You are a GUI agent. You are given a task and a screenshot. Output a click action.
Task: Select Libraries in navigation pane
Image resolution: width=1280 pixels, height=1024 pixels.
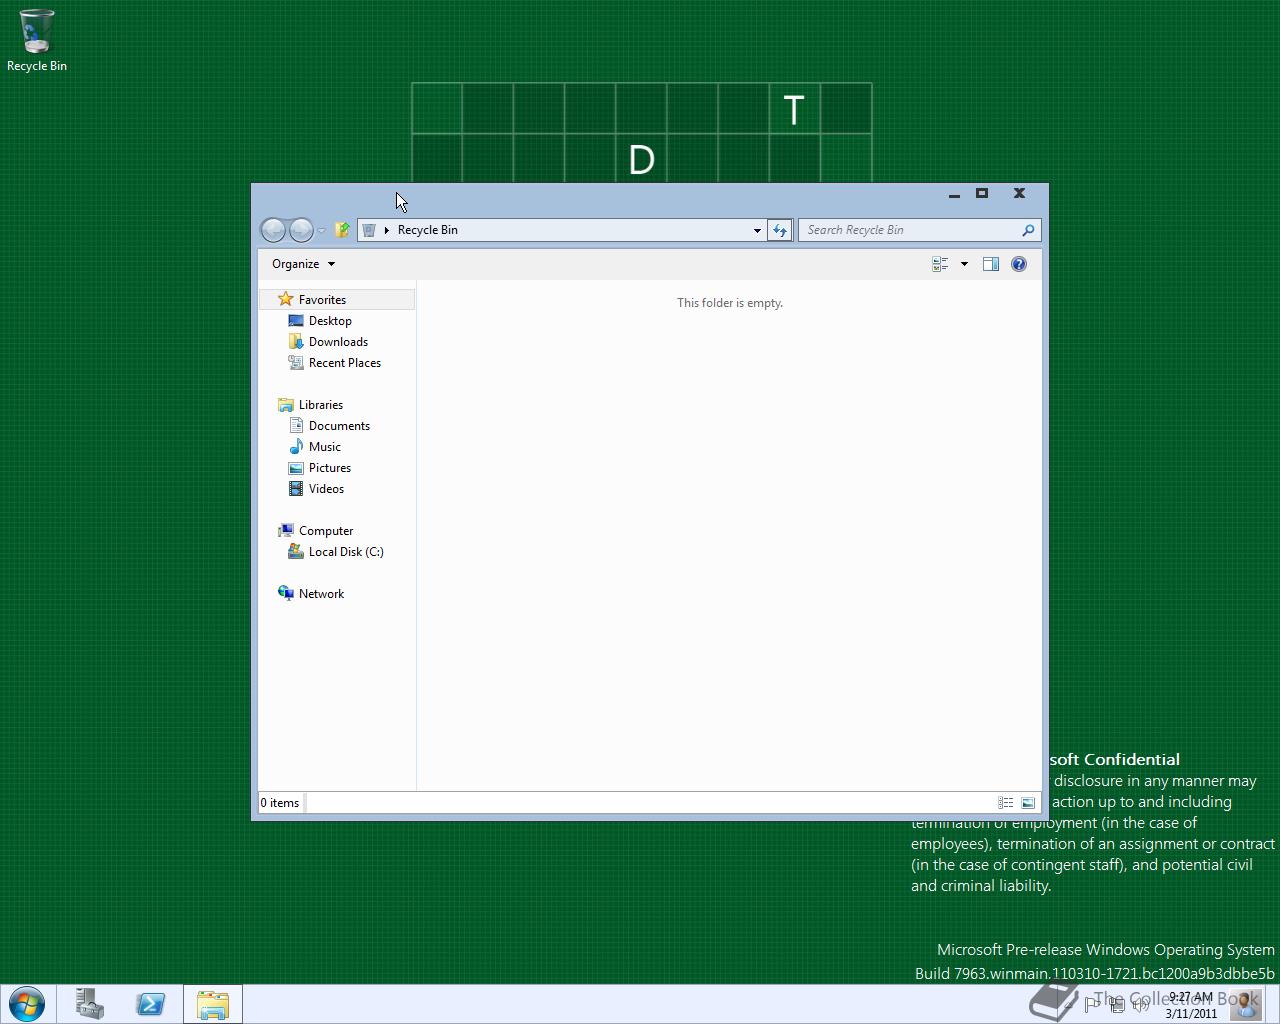pos(321,405)
